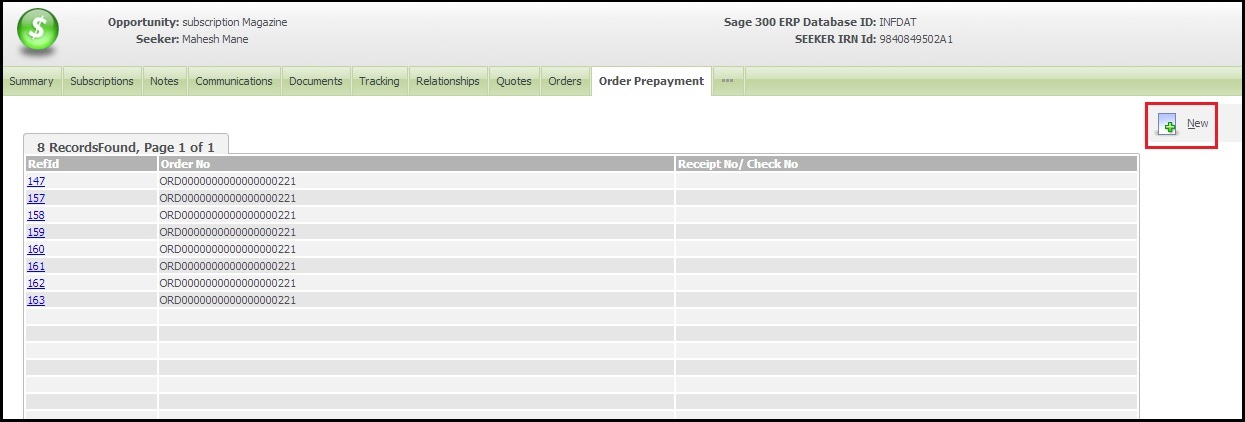Click the seeker name 'Mahesh Mane'
The height and width of the screenshot is (422, 1245).
click(x=215, y=39)
